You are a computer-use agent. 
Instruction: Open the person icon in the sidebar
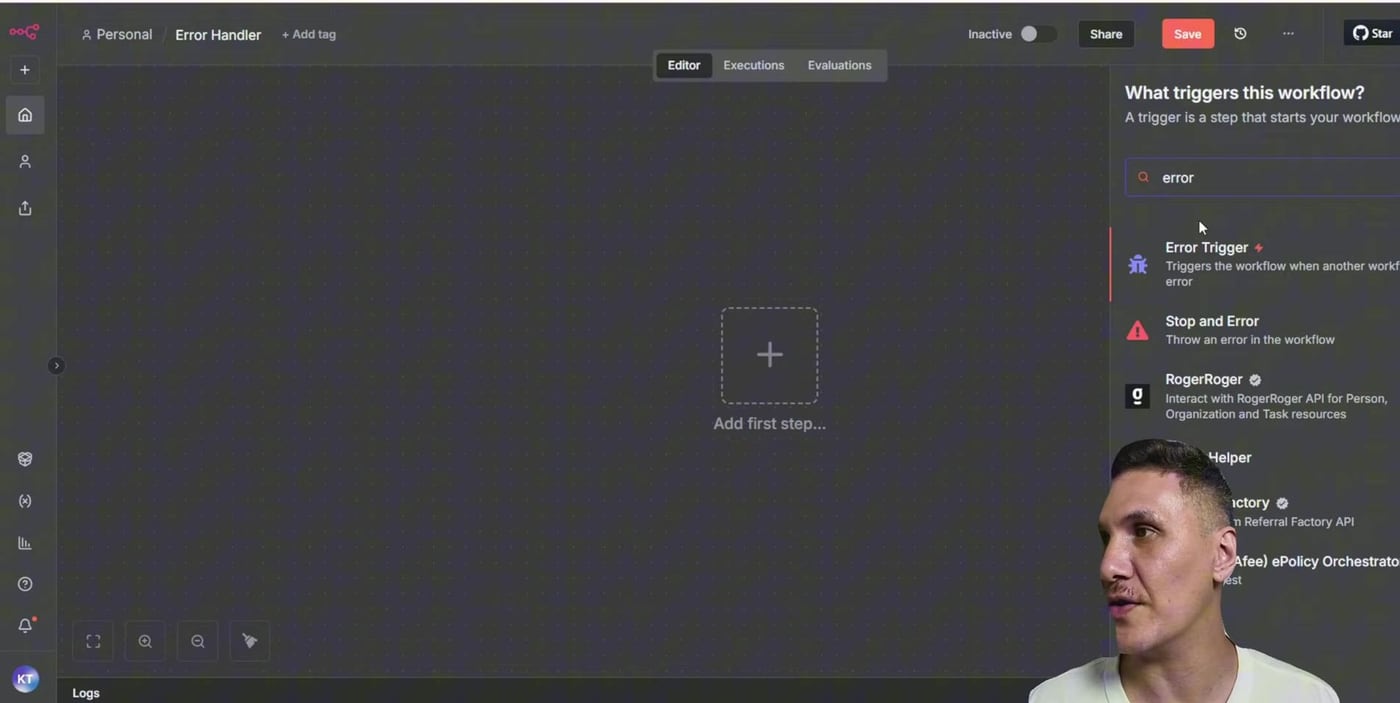point(25,161)
